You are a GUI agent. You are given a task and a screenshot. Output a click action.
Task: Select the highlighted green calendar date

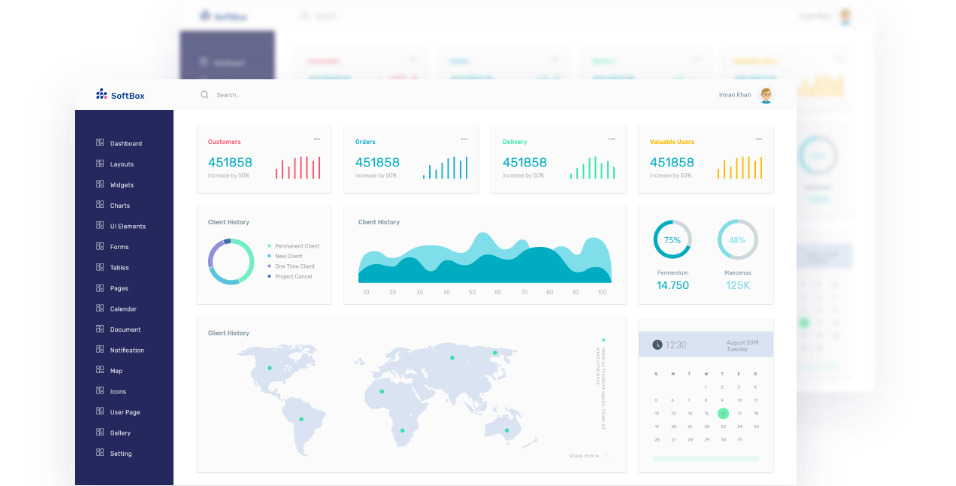[x=723, y=413]
